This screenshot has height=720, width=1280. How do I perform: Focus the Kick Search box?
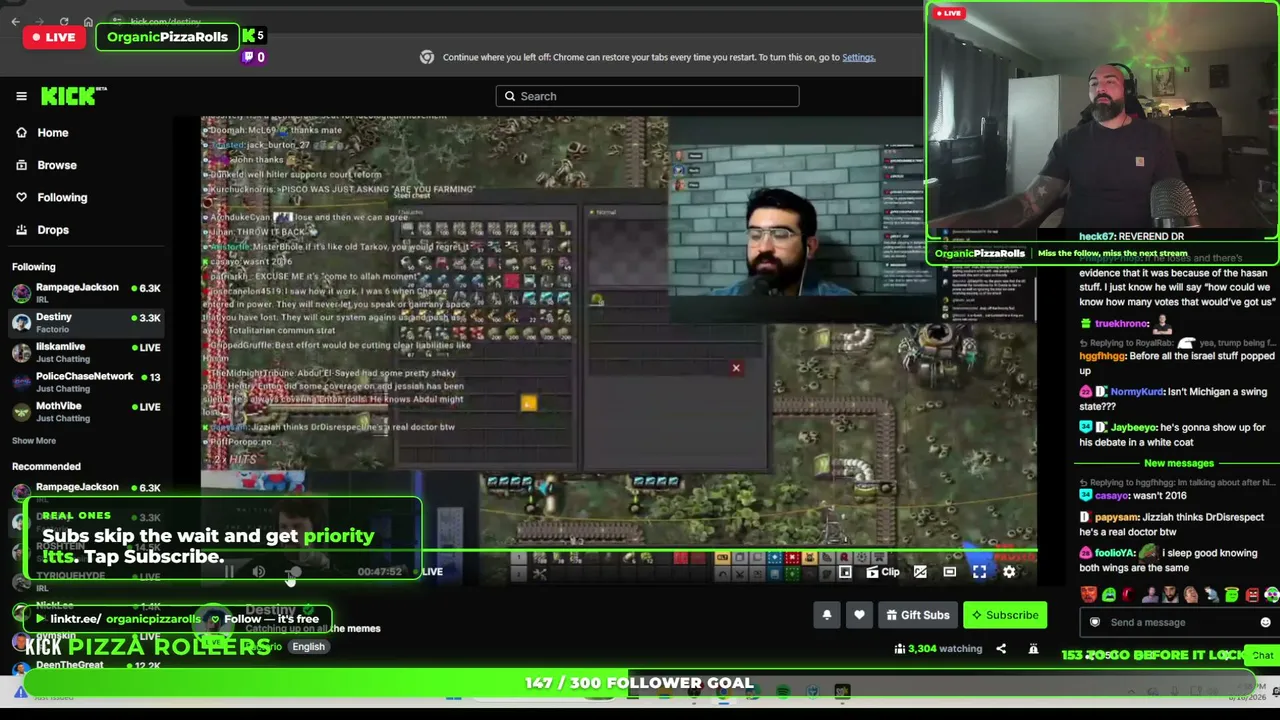coord(647,96)
